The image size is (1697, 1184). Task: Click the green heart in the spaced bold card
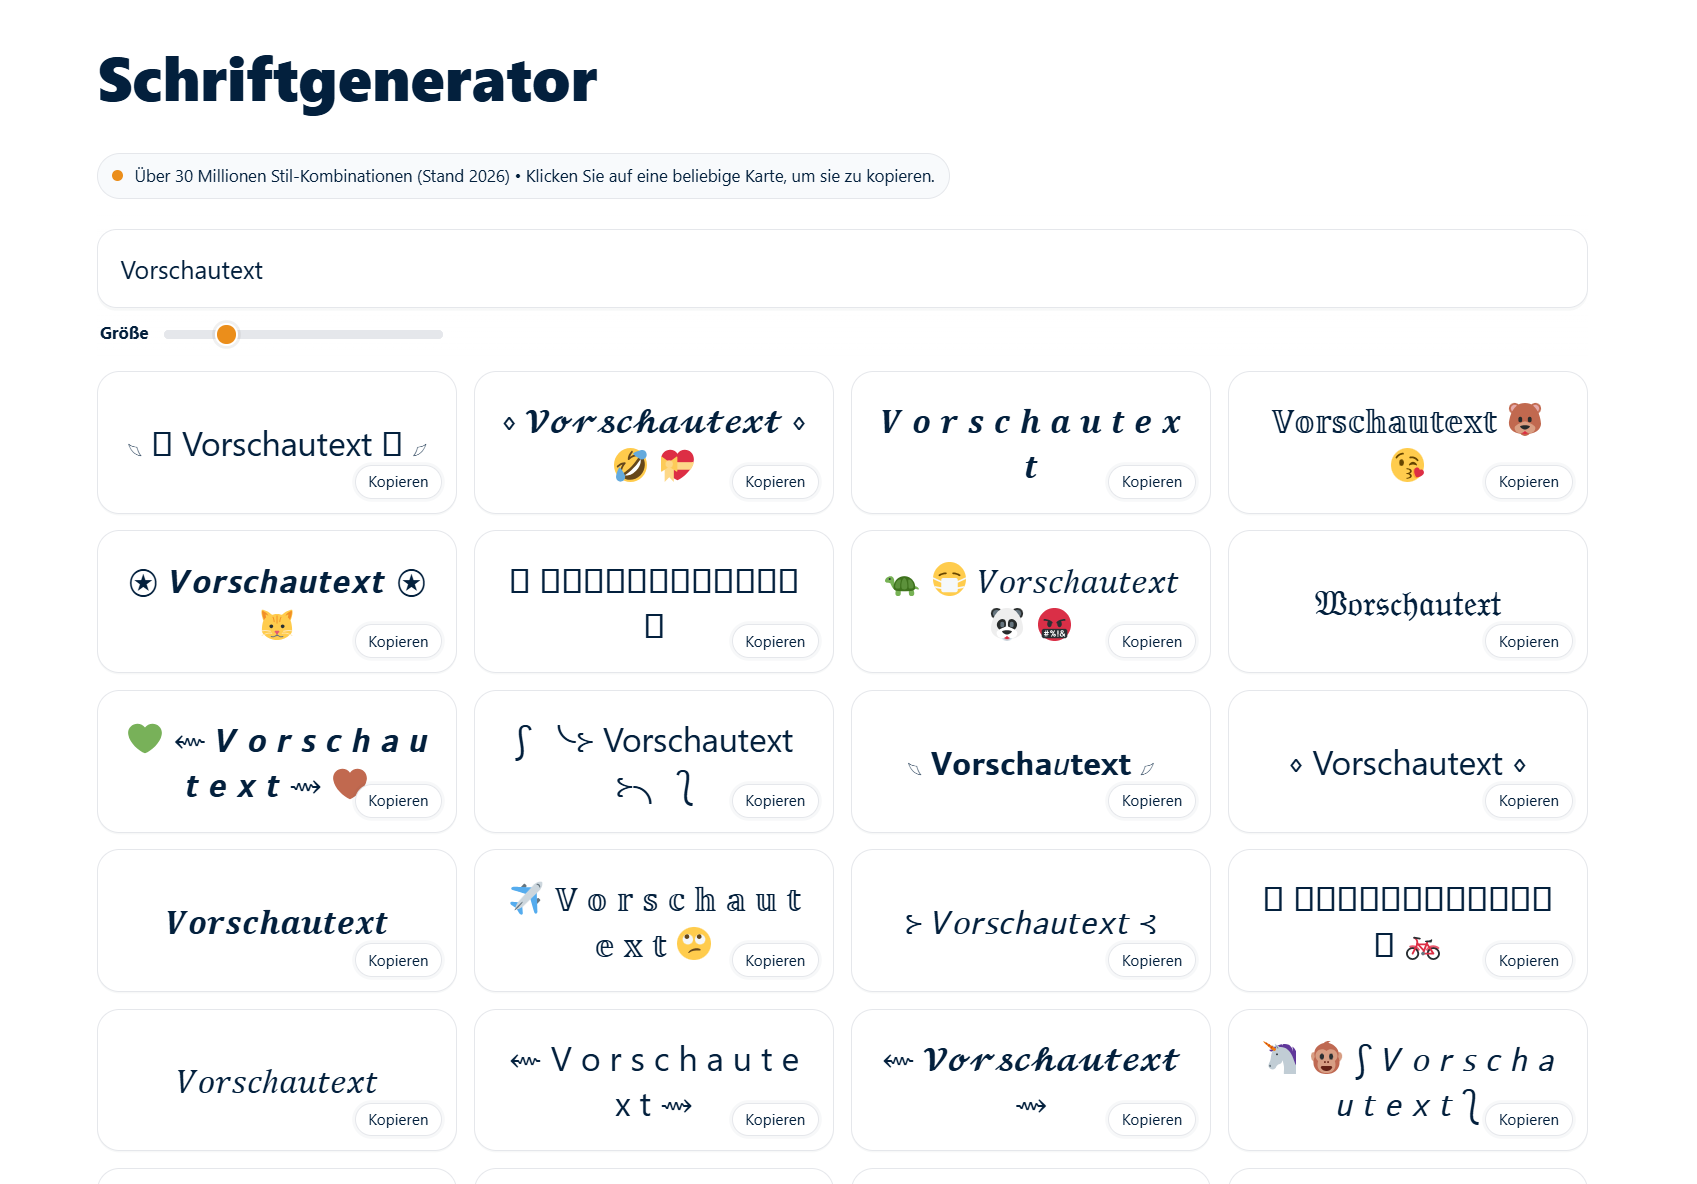pos(145,739)
